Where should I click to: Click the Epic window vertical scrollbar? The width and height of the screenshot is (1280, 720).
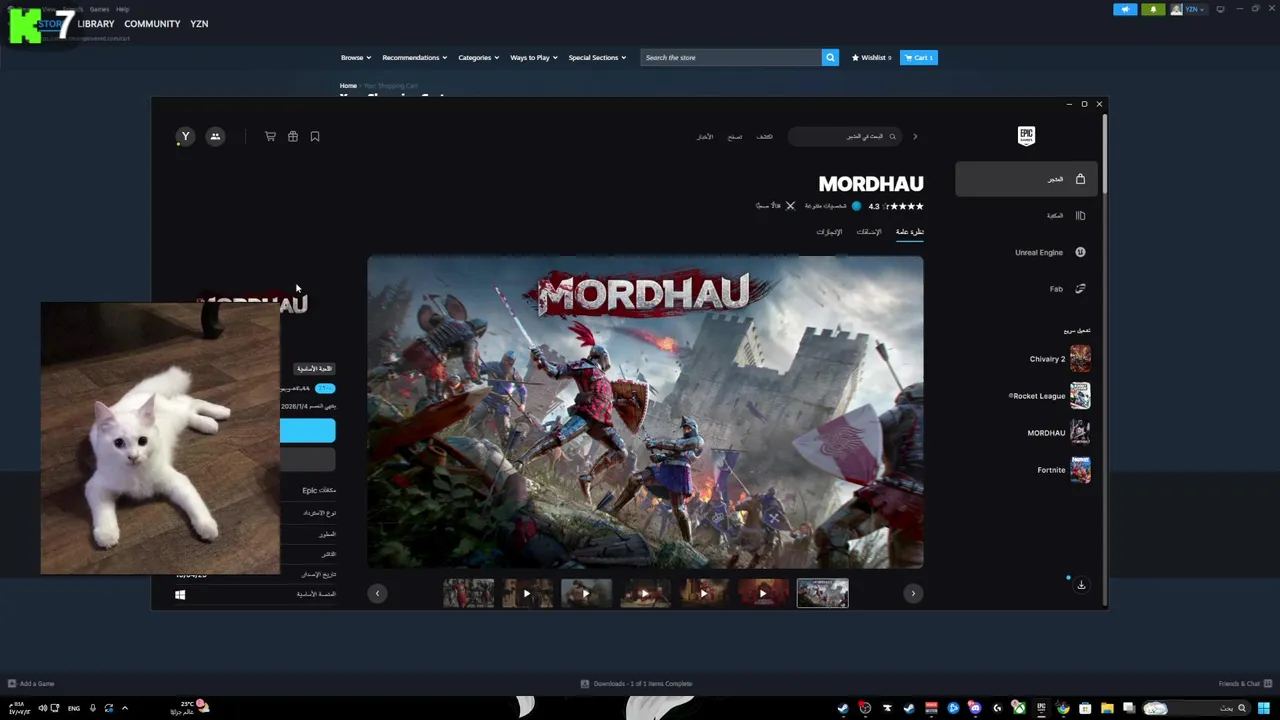tap(1105, 155)
